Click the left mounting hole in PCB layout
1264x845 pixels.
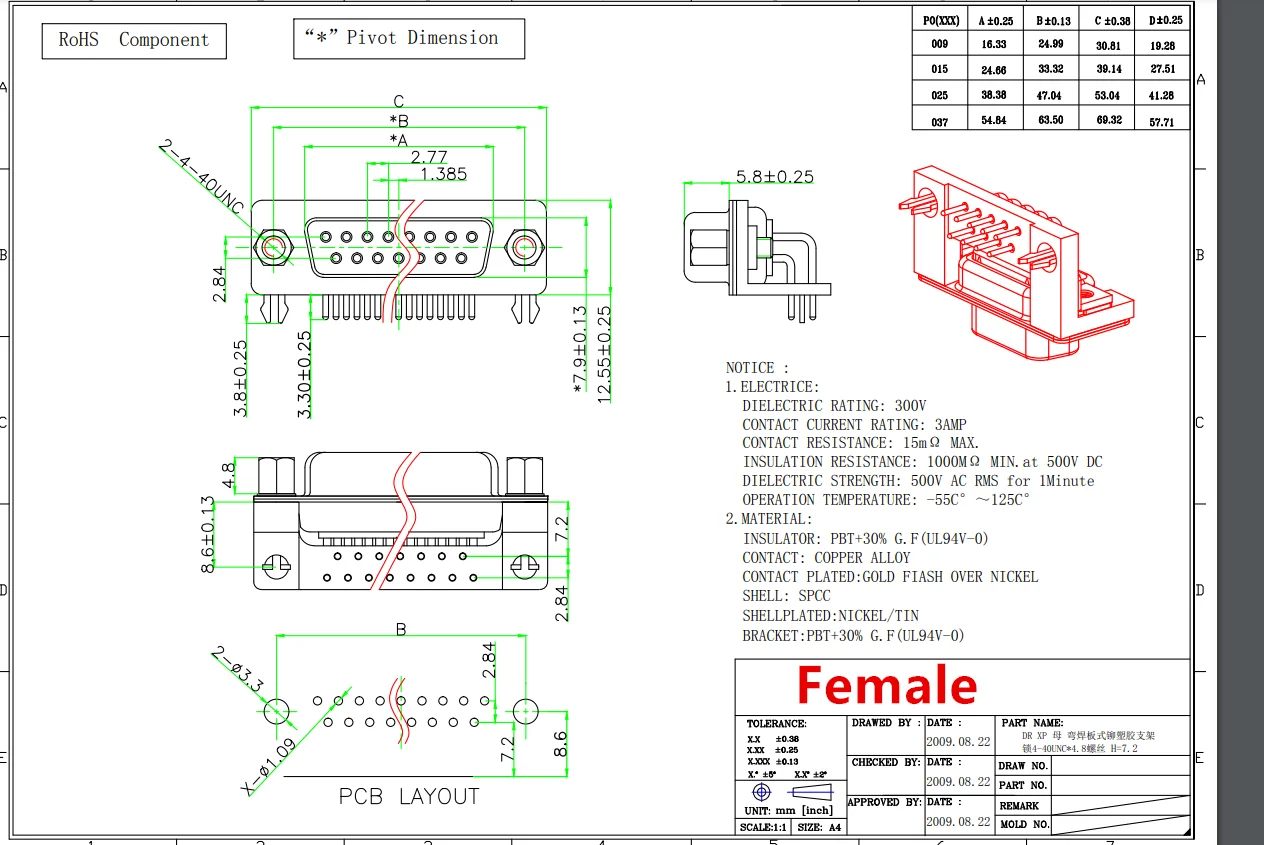[x=278, y=710]
